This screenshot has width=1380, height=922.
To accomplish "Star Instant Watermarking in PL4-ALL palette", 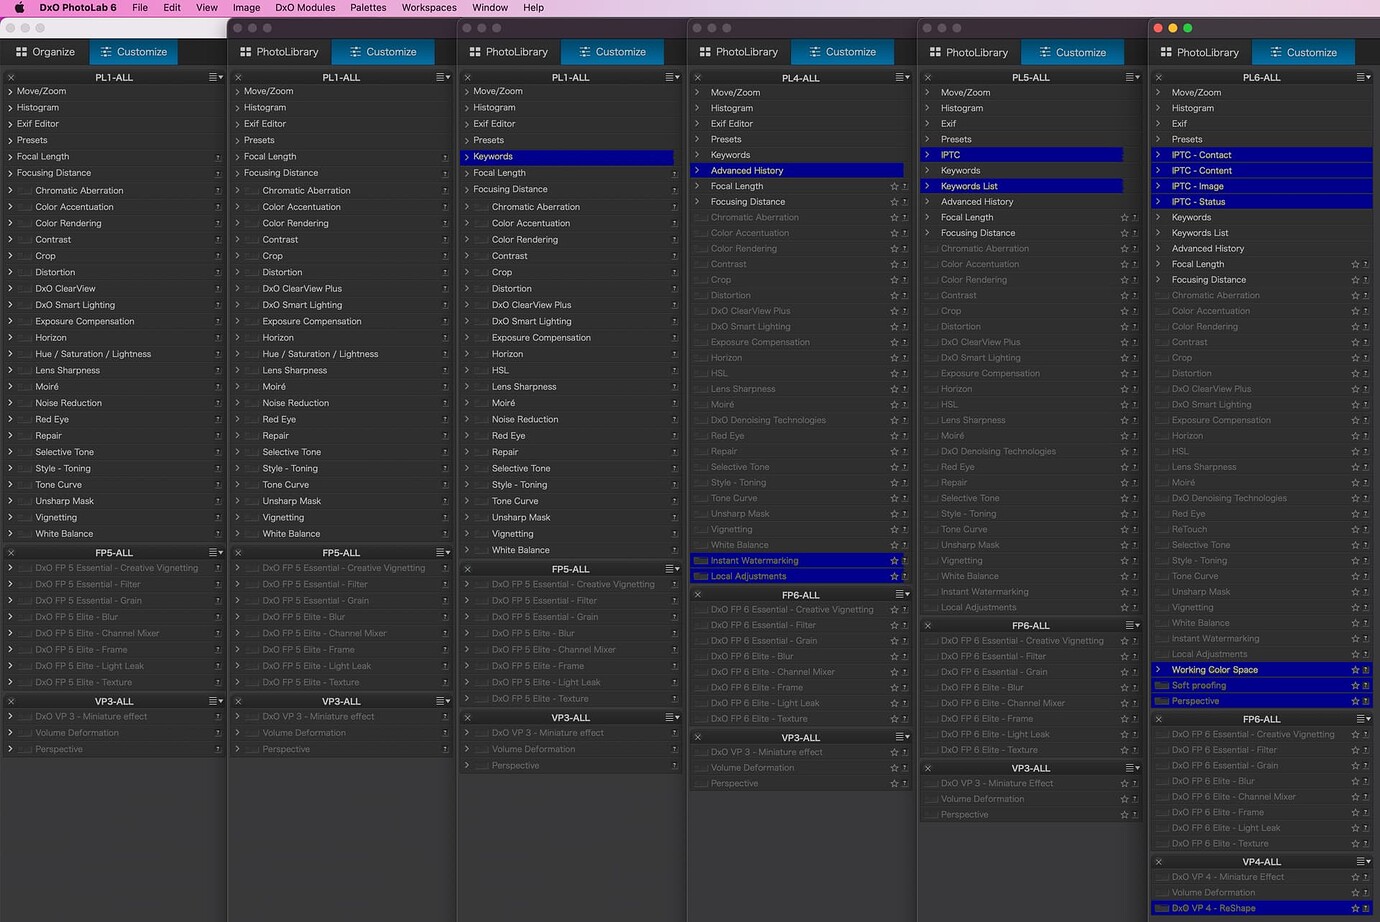I will pos(894,561).
